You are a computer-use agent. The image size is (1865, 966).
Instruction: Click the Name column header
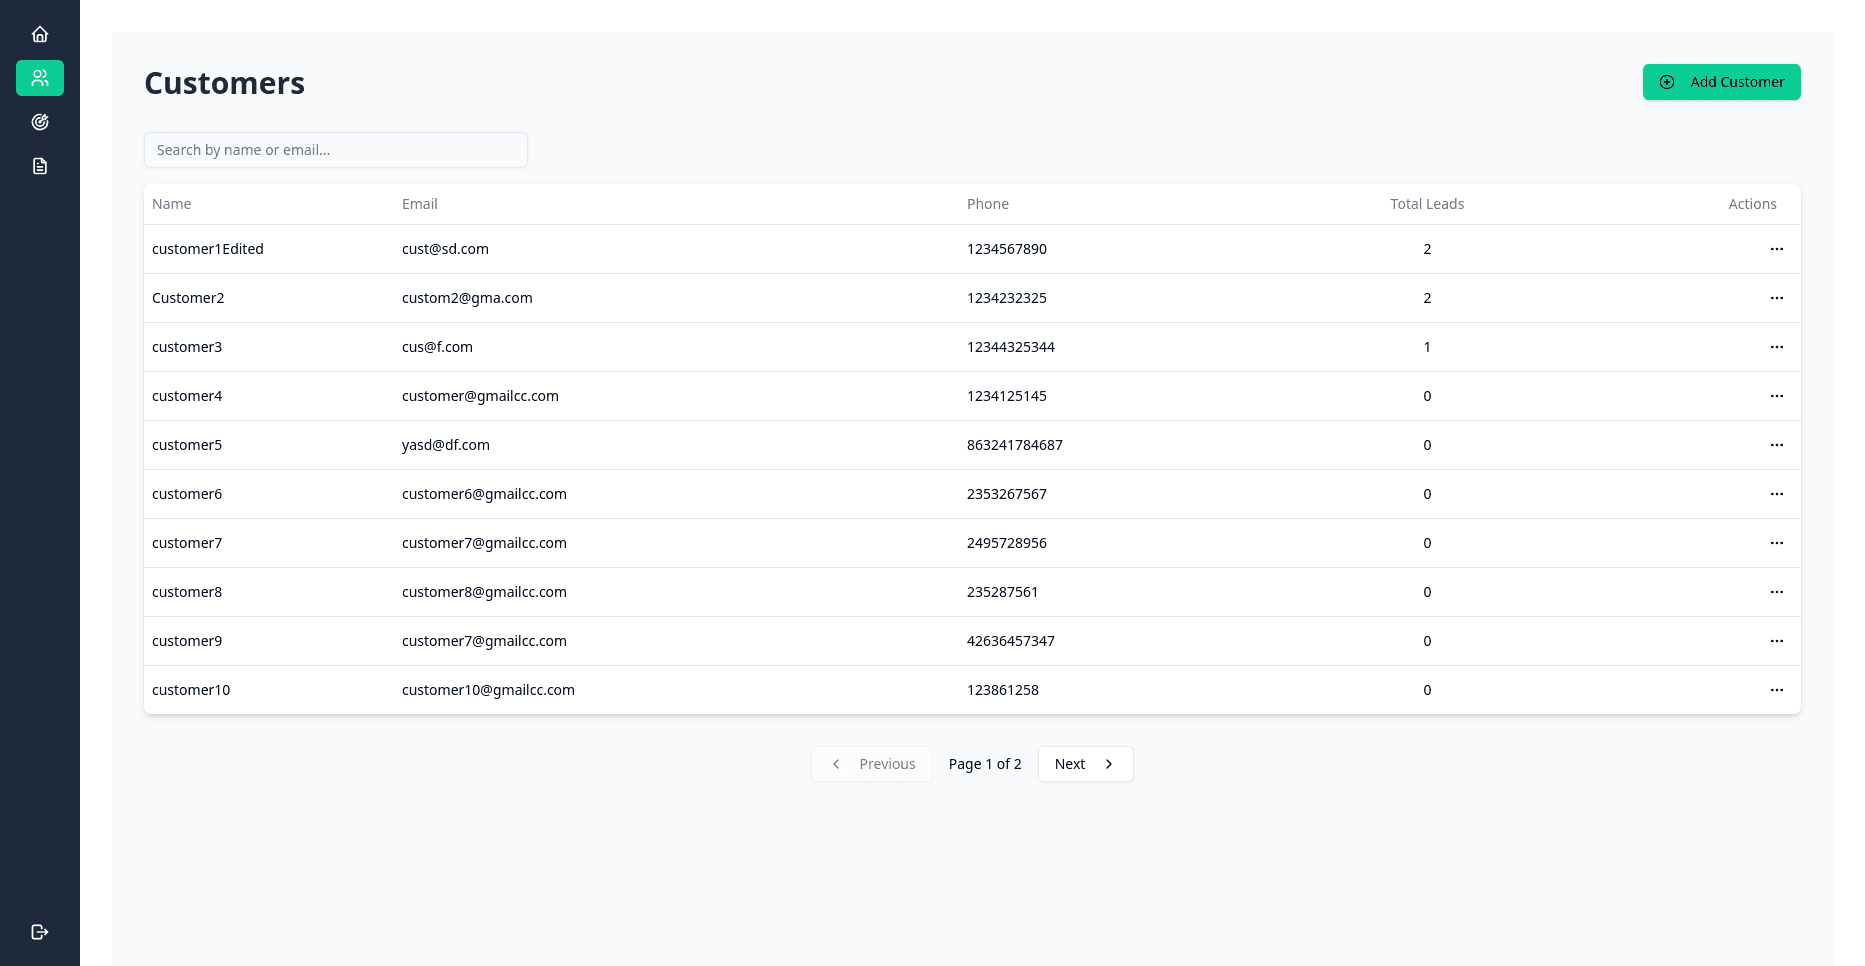pos(171,204)
